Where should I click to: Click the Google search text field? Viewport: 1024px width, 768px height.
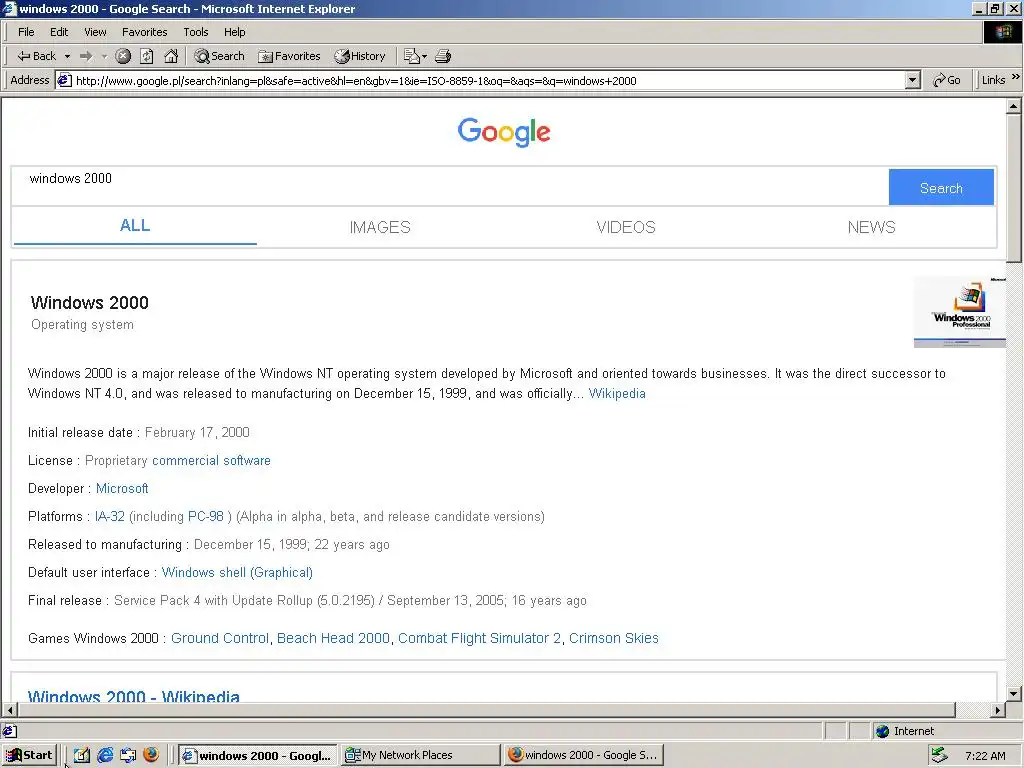(450, 187)
